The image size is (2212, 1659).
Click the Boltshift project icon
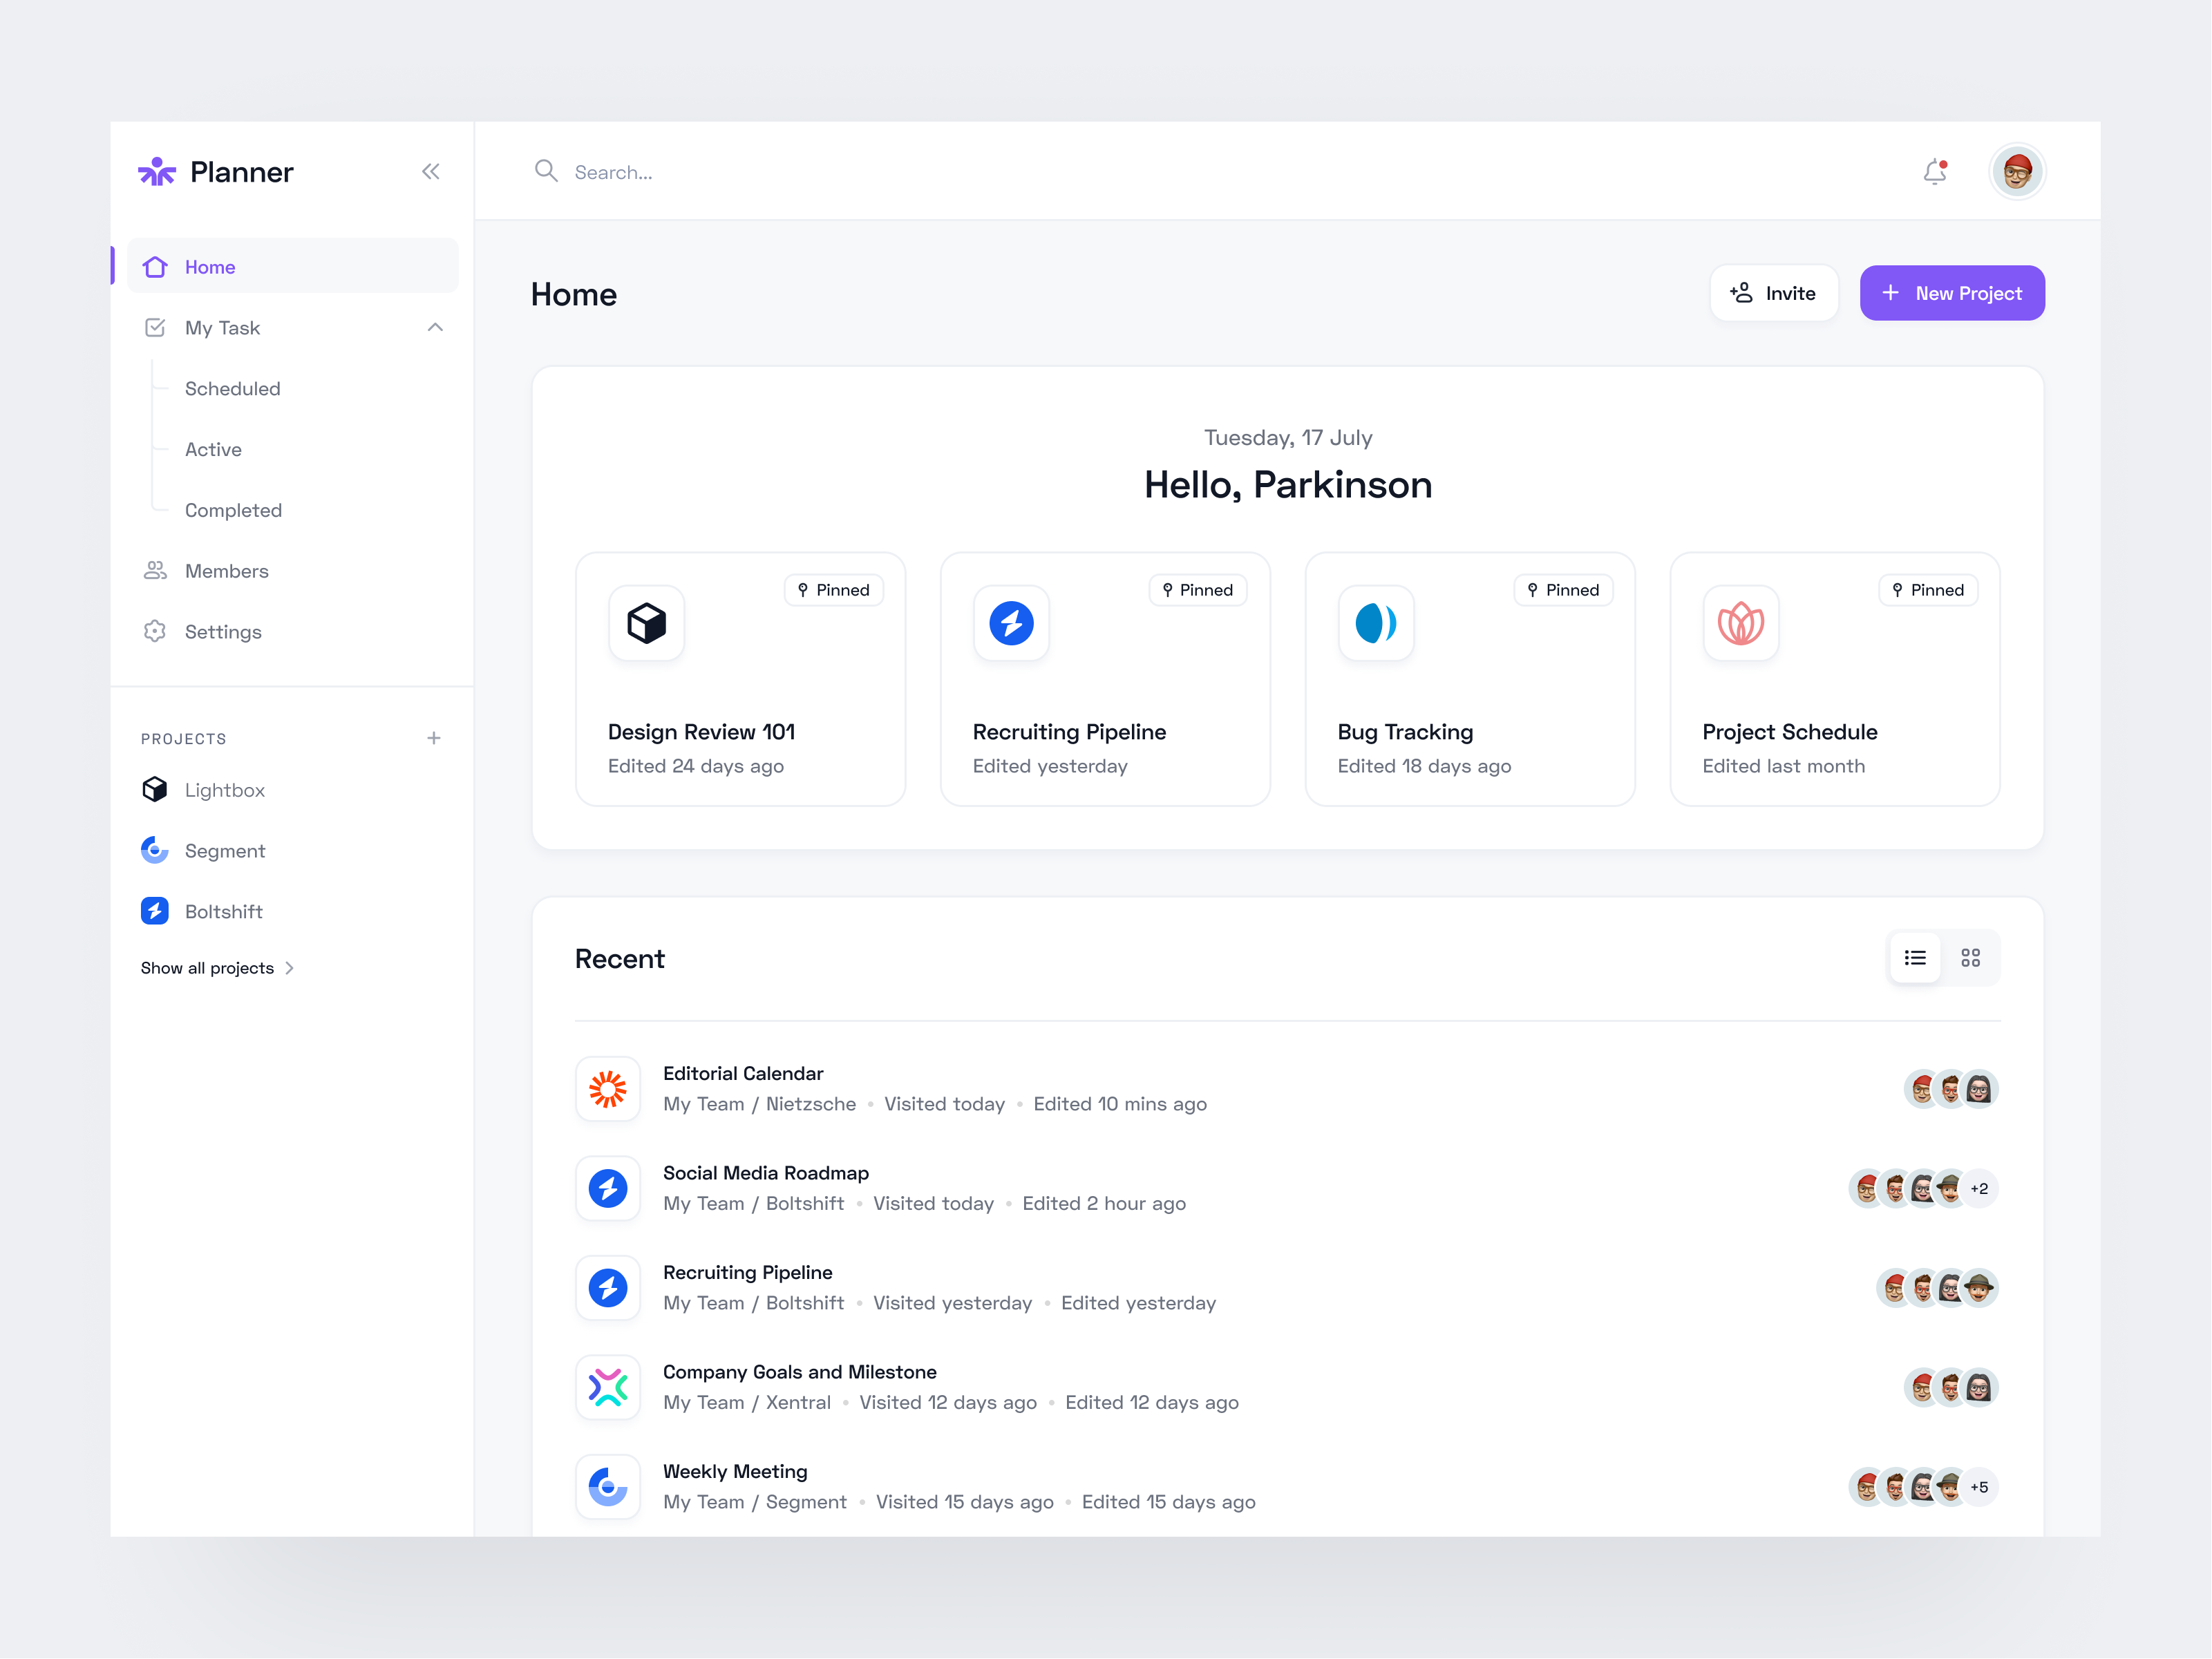coord(155,911)
